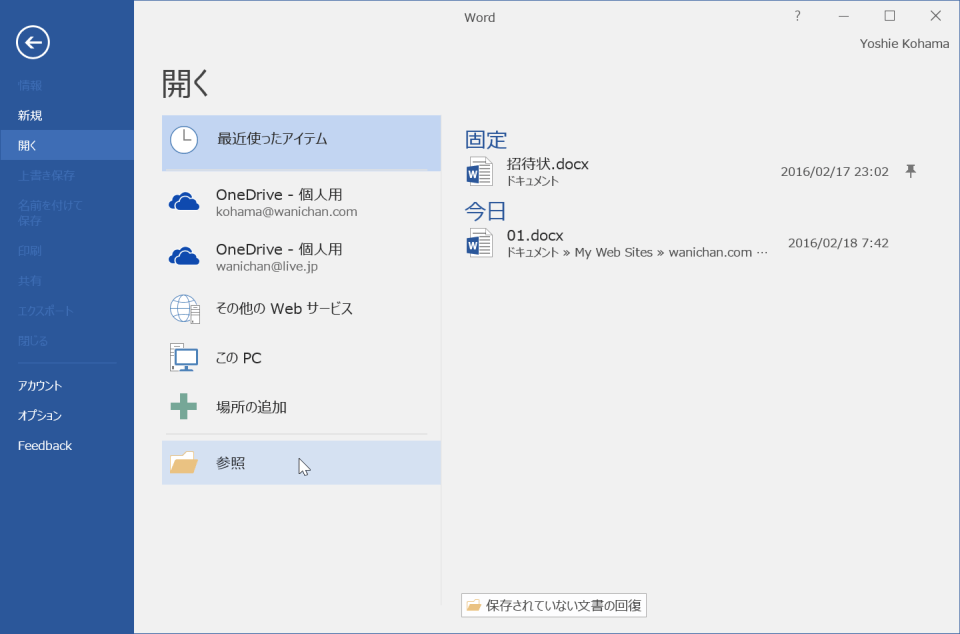The height and width of the screenshot is (634, 960).
Task: Click the 参照 browse label
Action: (x=231, y=463)
